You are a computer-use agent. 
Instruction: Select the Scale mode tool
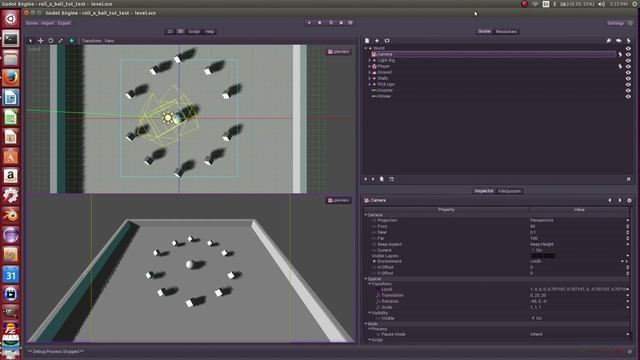tap(61, 41)
